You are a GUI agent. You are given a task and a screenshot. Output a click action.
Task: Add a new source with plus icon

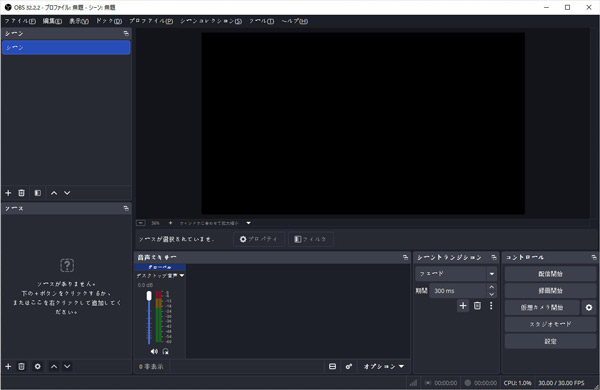click(x=8, y=366)
